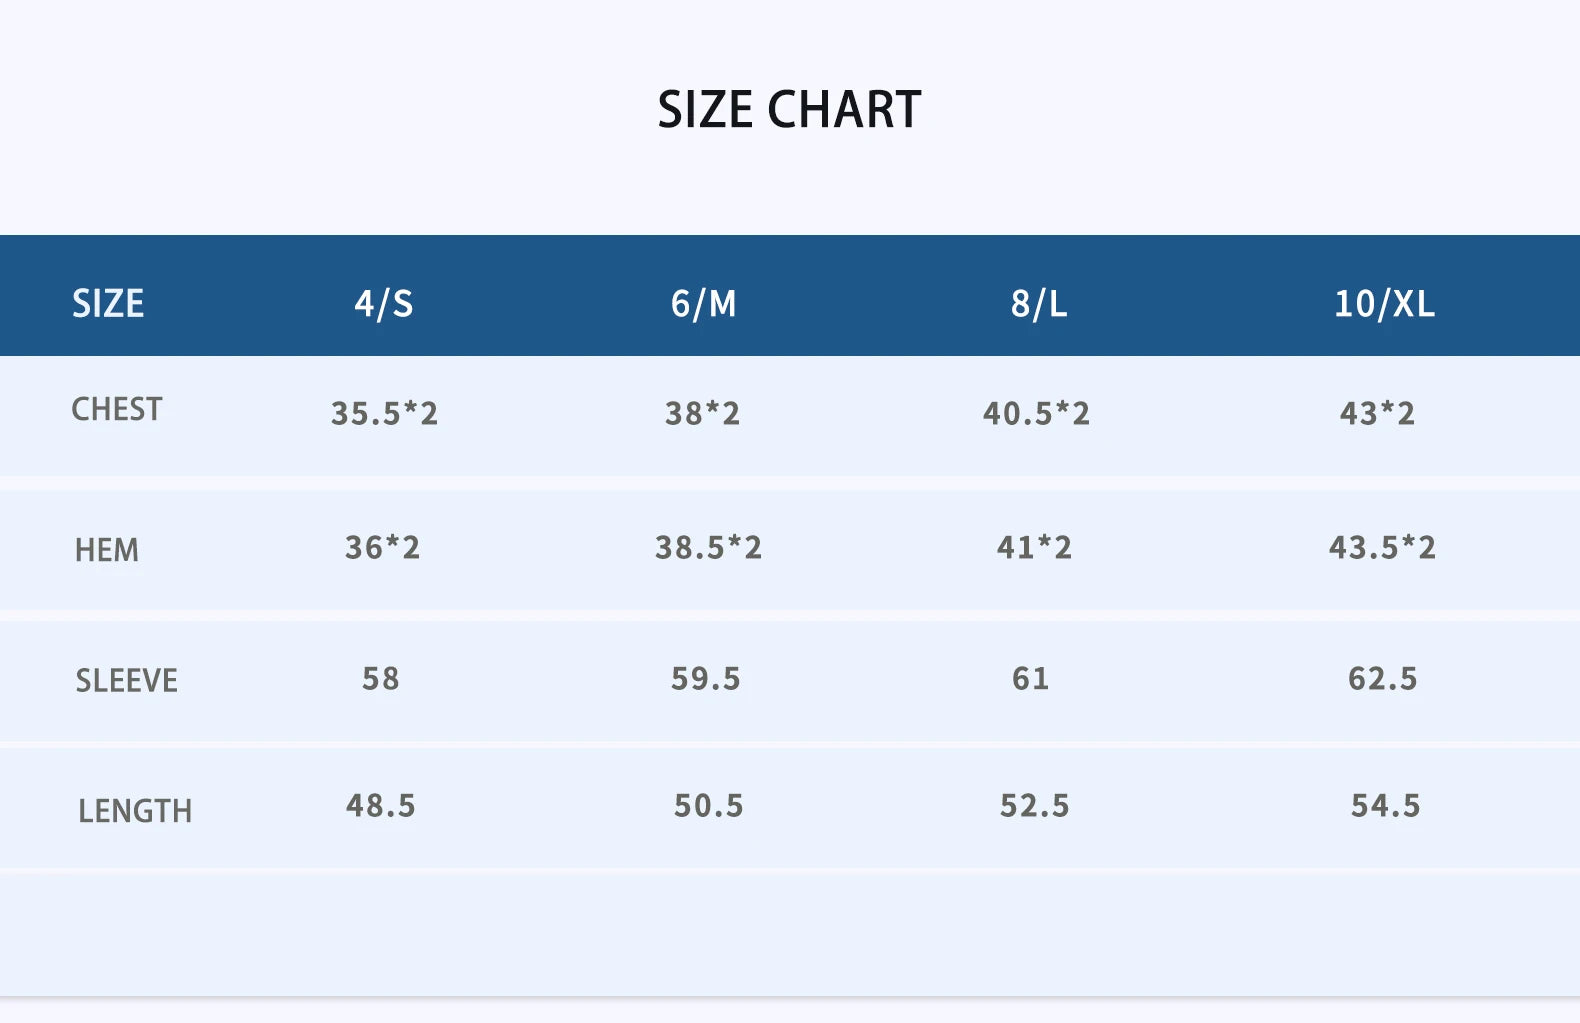Screen dimensions: 1580x1023
Task: Select chest value 40.5*2
Action: point(1036,413)
